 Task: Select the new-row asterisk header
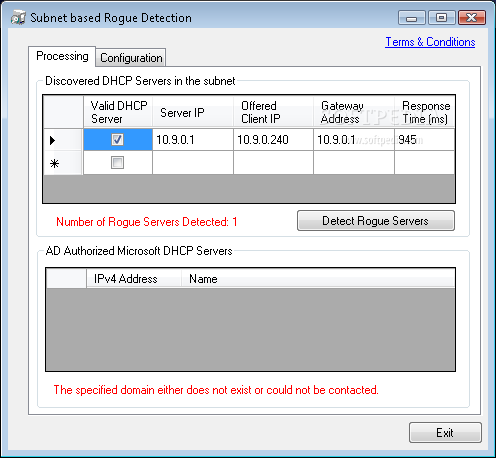tap(63, 163)
